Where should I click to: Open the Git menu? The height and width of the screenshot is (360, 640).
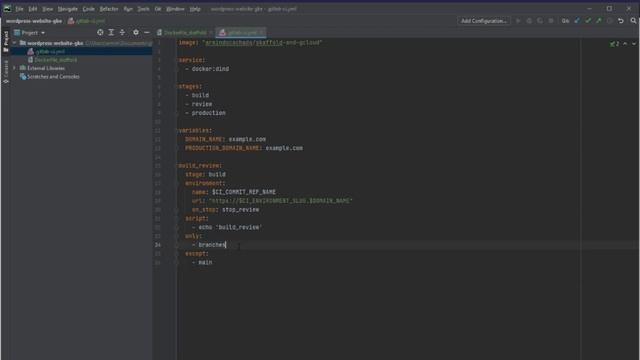[x=158, y=9]
